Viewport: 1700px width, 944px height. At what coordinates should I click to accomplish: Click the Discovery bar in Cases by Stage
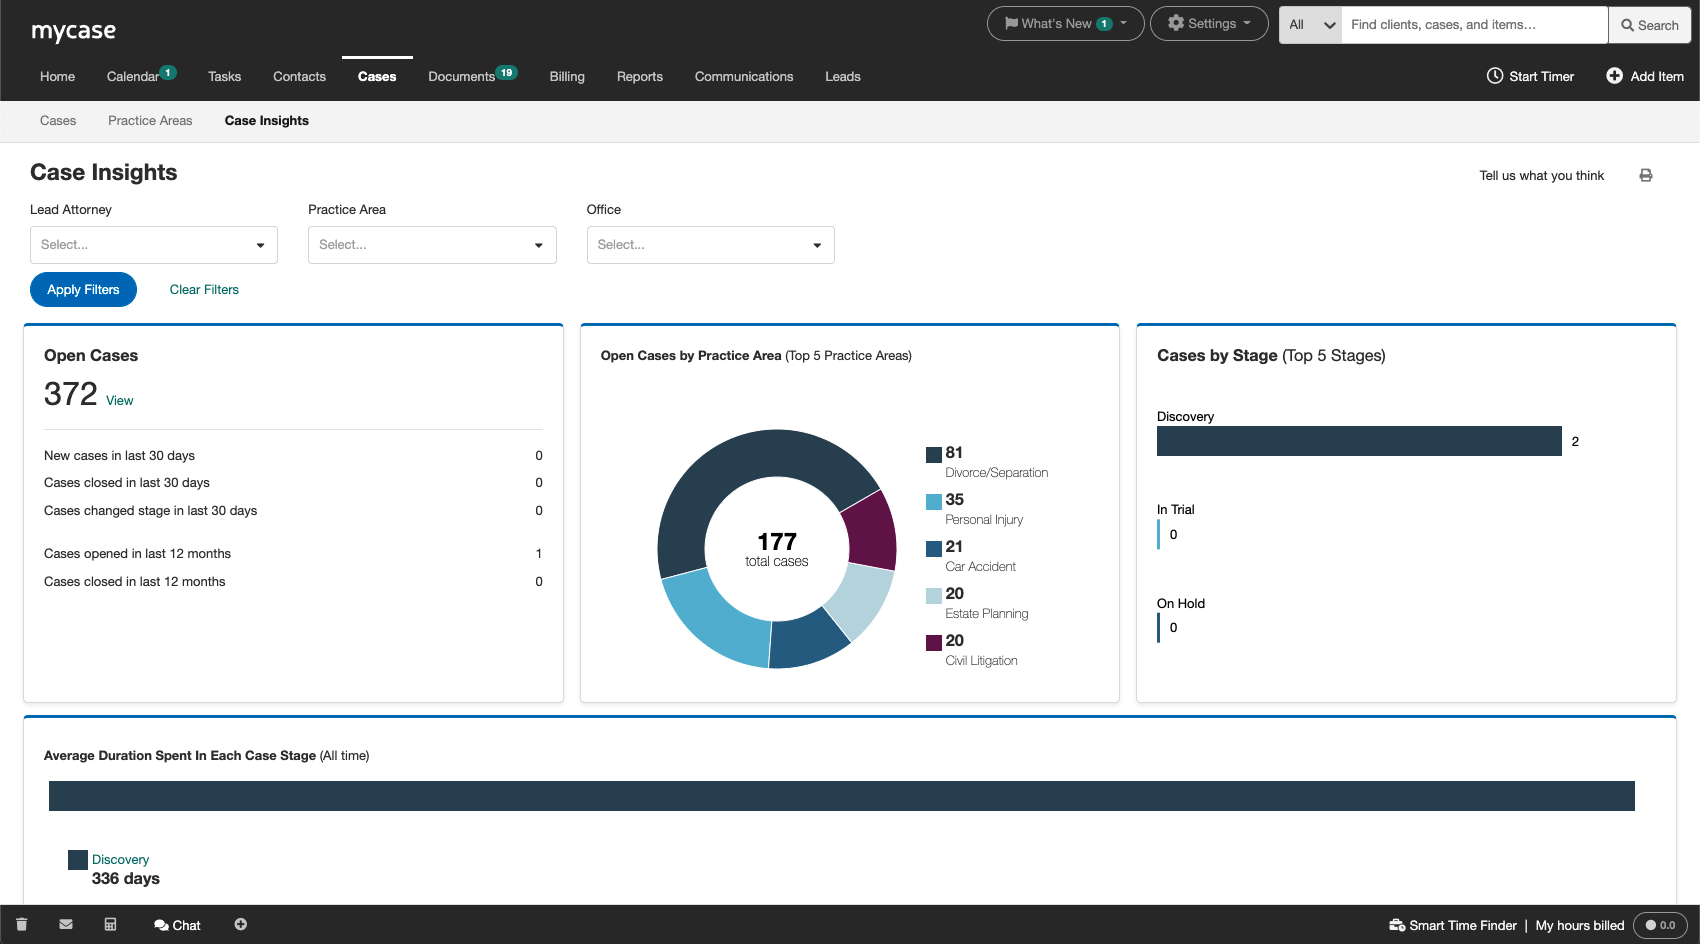coord(1359,441)
